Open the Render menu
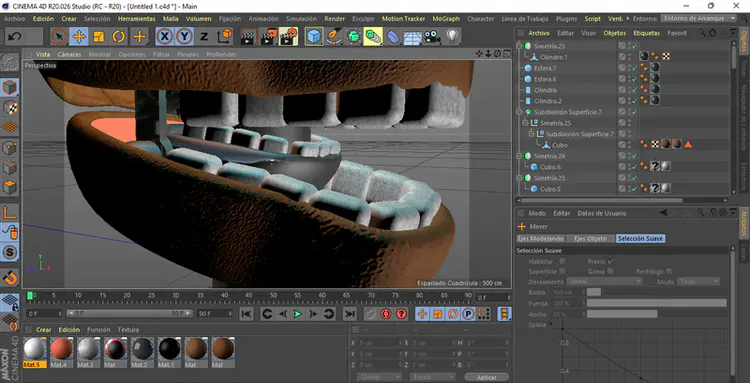The image size is (750, 383). click(335, 19)
